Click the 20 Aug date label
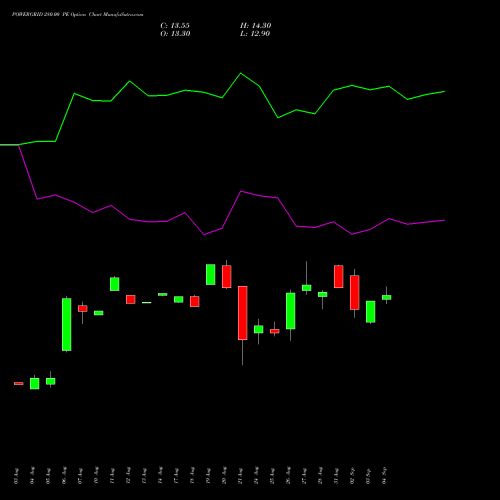500x500 pixels. tap(224, 476)
